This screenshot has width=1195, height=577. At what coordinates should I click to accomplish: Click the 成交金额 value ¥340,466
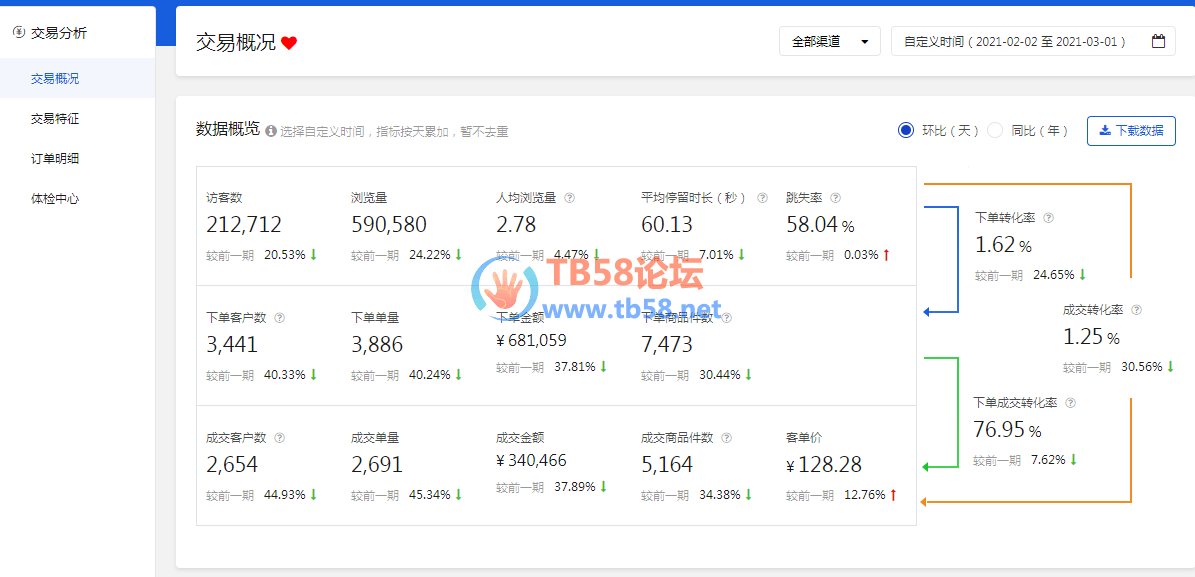pyautogui.click(x=531, y=461)
